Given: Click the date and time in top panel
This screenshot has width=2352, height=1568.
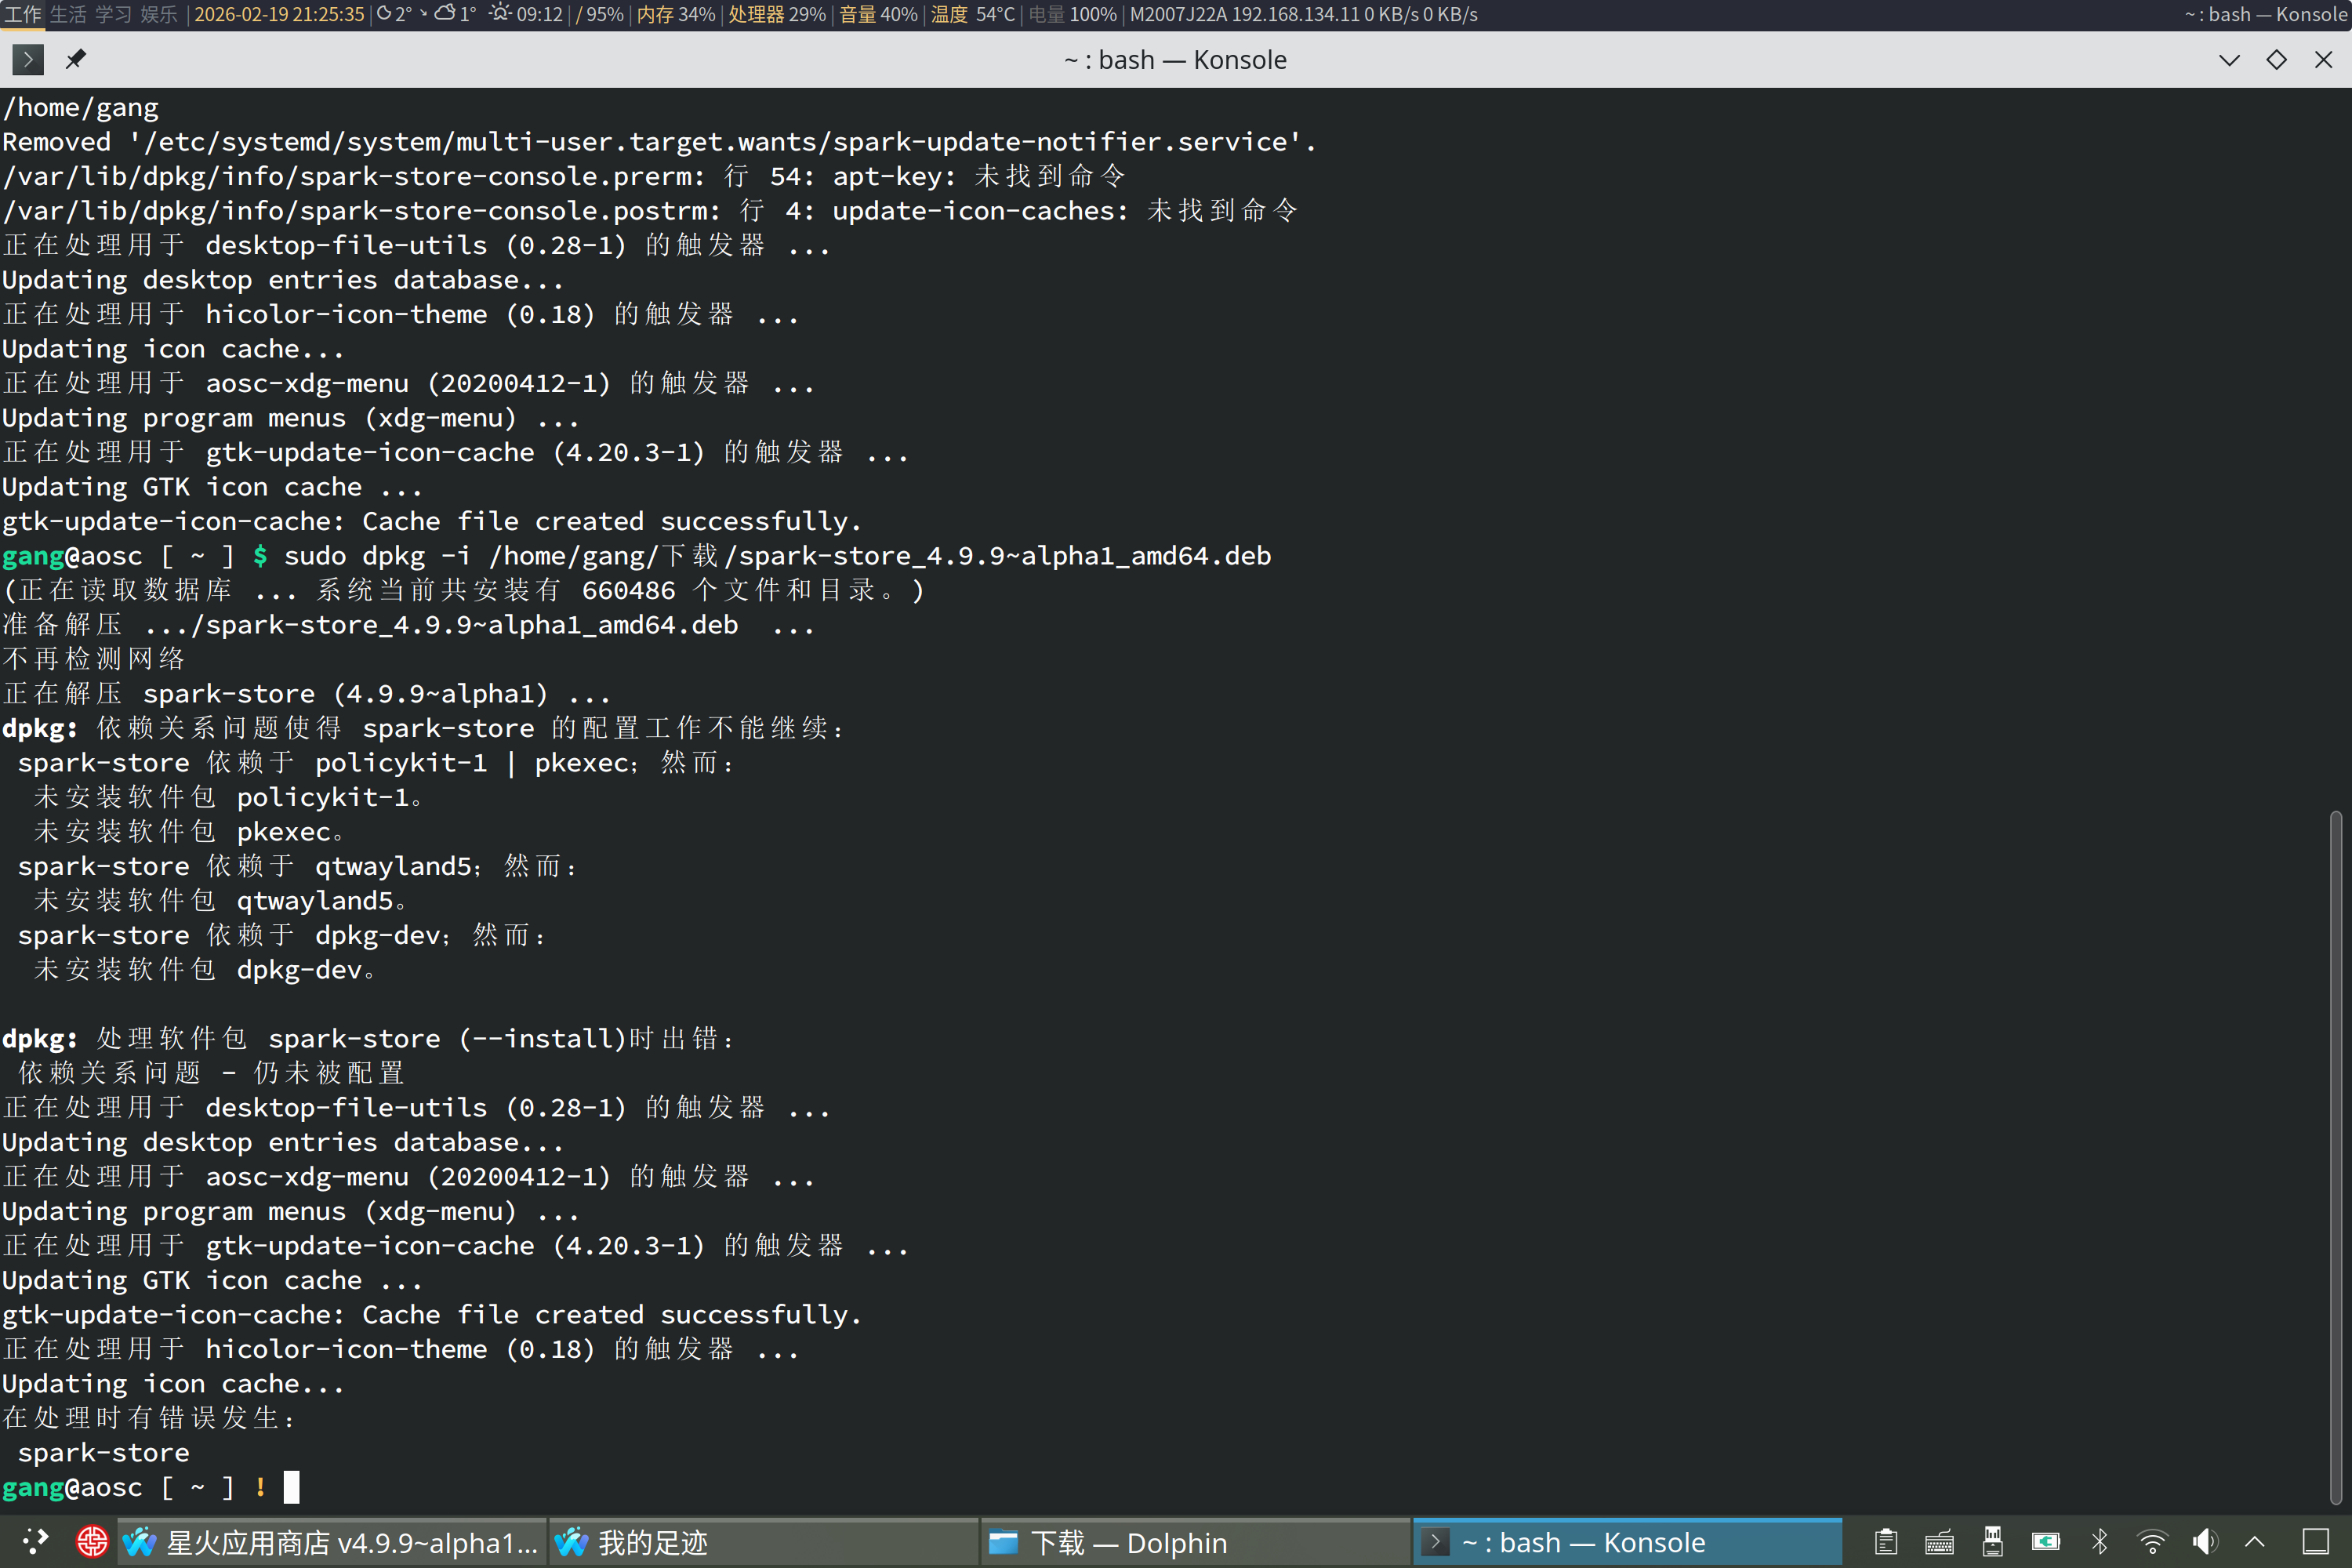Looking at the screenshot, I should tap(279, 14).
